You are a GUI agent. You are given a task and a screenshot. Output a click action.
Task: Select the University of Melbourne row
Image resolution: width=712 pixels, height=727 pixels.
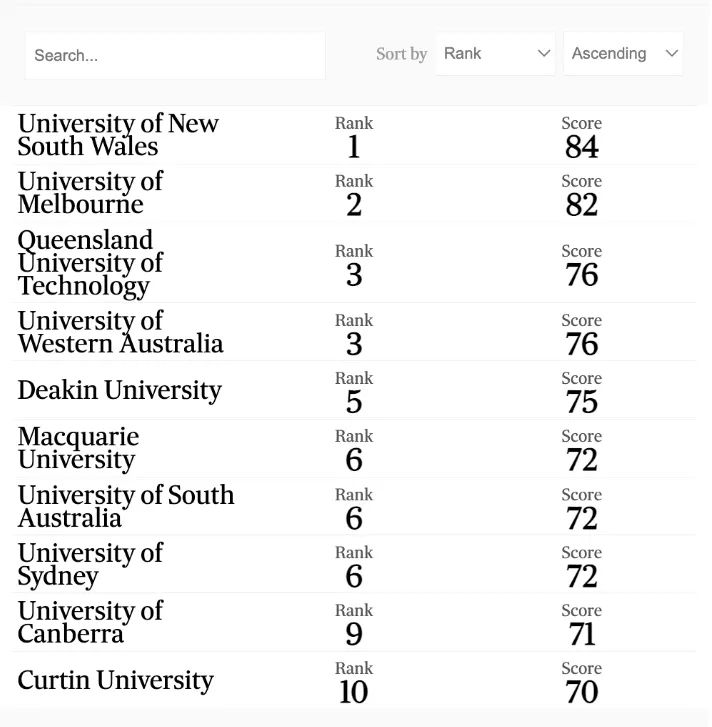(x=90, y=193)
